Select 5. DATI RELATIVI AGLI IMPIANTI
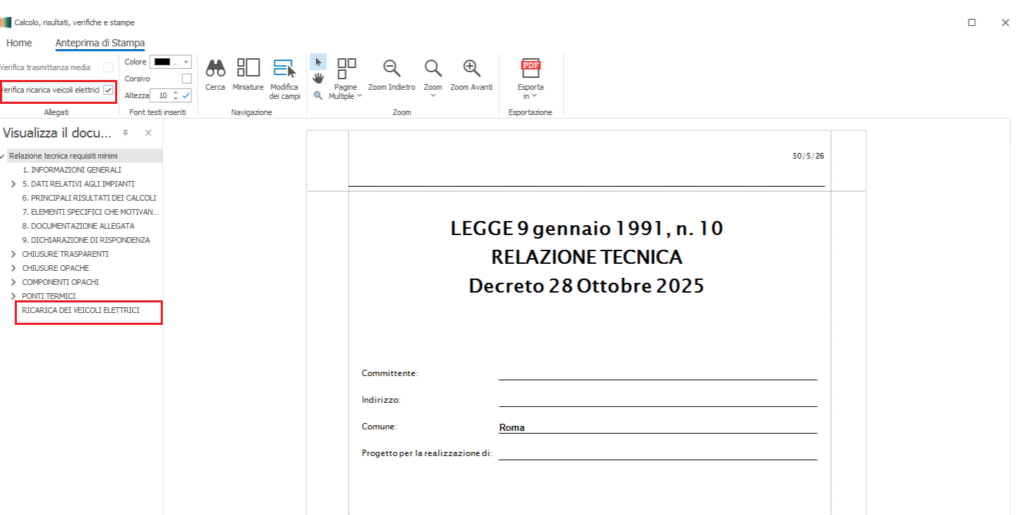Image resolution: width=1024 pixels, height=515 pixels. point(78,184)
